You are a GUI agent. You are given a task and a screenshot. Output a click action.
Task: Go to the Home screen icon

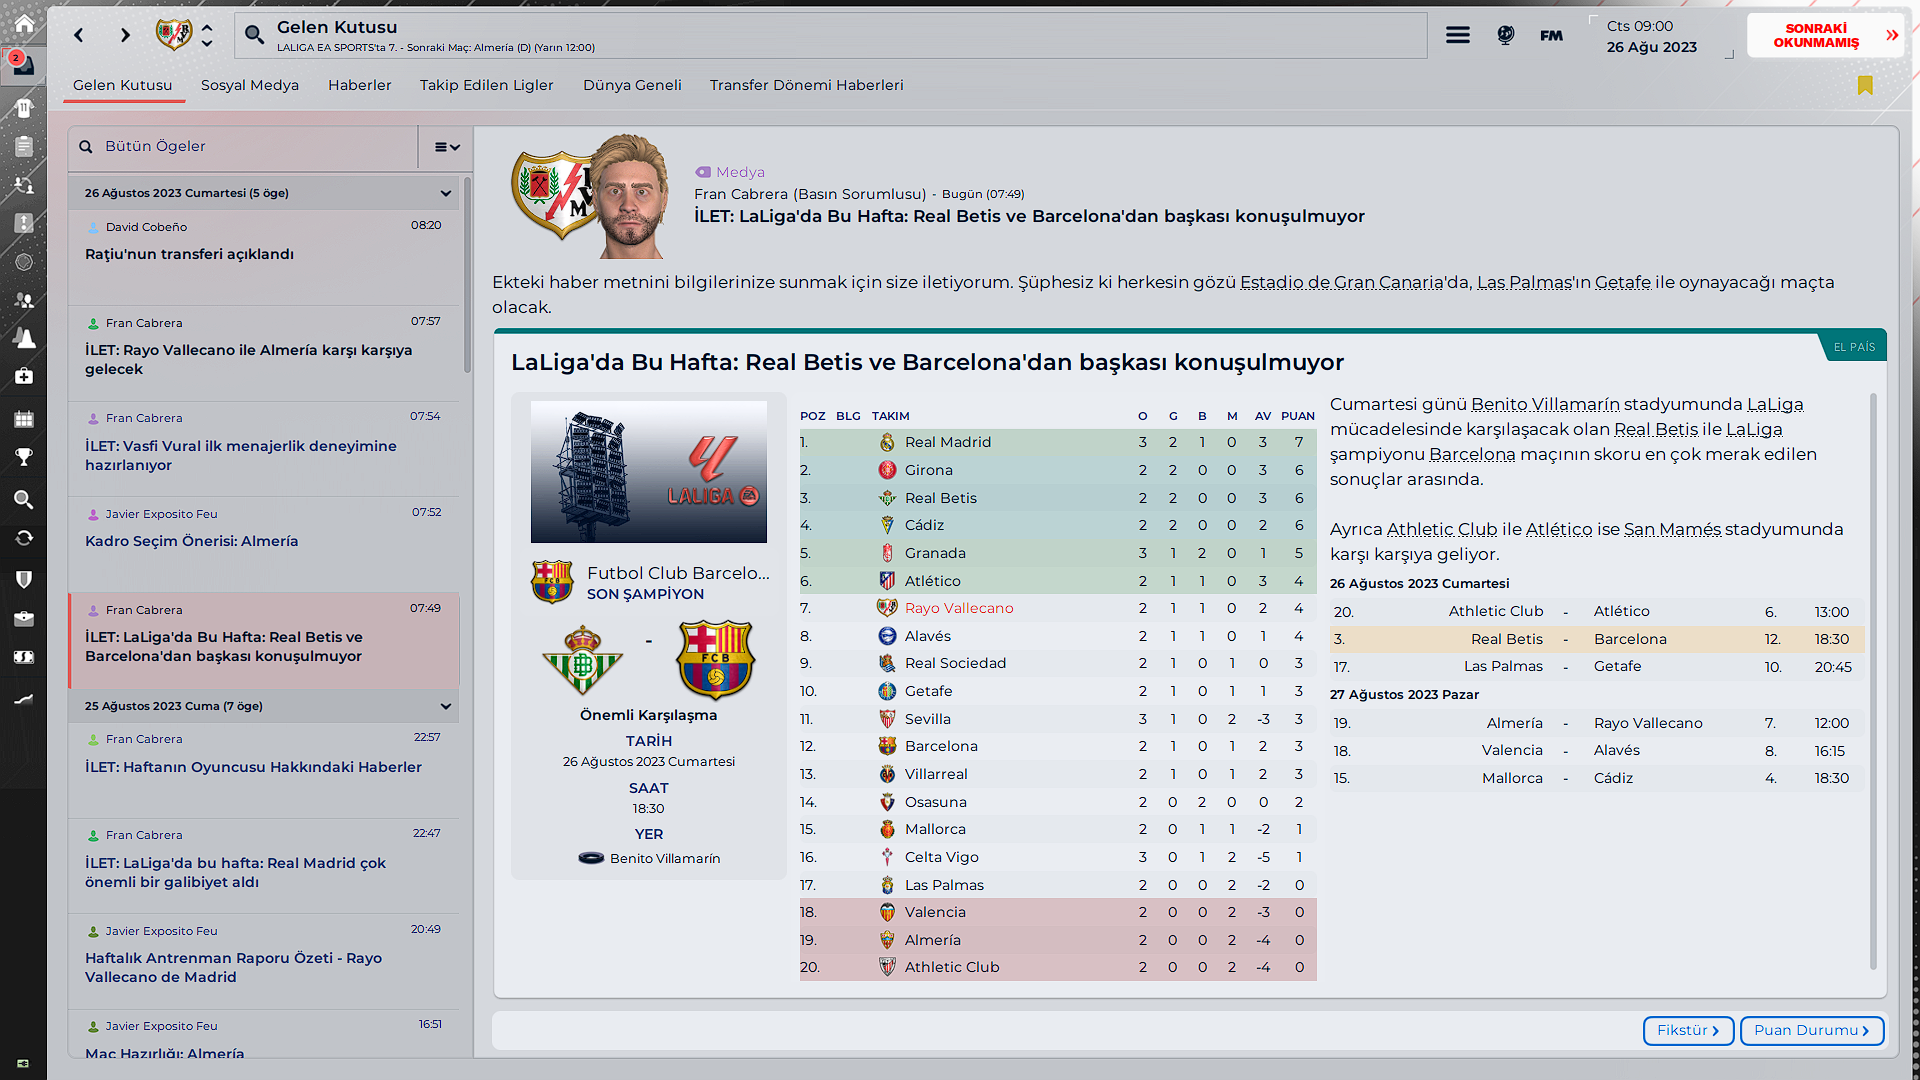pyautogui.click(x=24, y=24)
